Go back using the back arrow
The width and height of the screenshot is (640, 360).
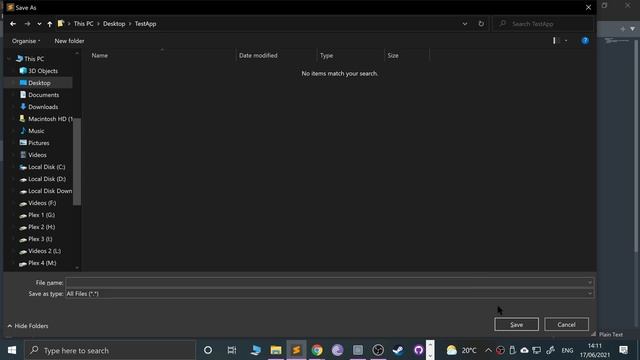(13, 24)
